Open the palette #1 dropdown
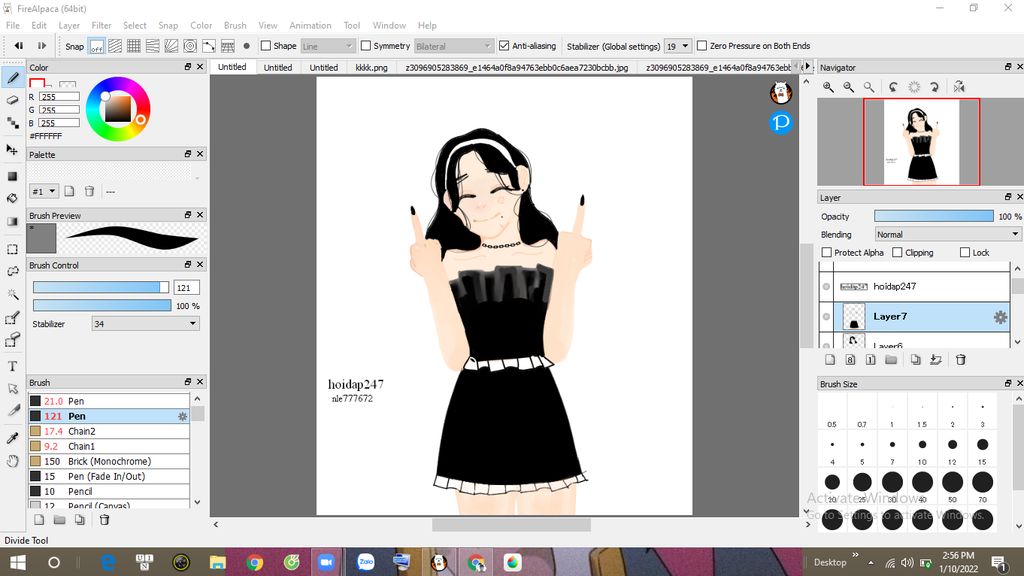This screenshot has height=576, width=1024. click(44, 191)
